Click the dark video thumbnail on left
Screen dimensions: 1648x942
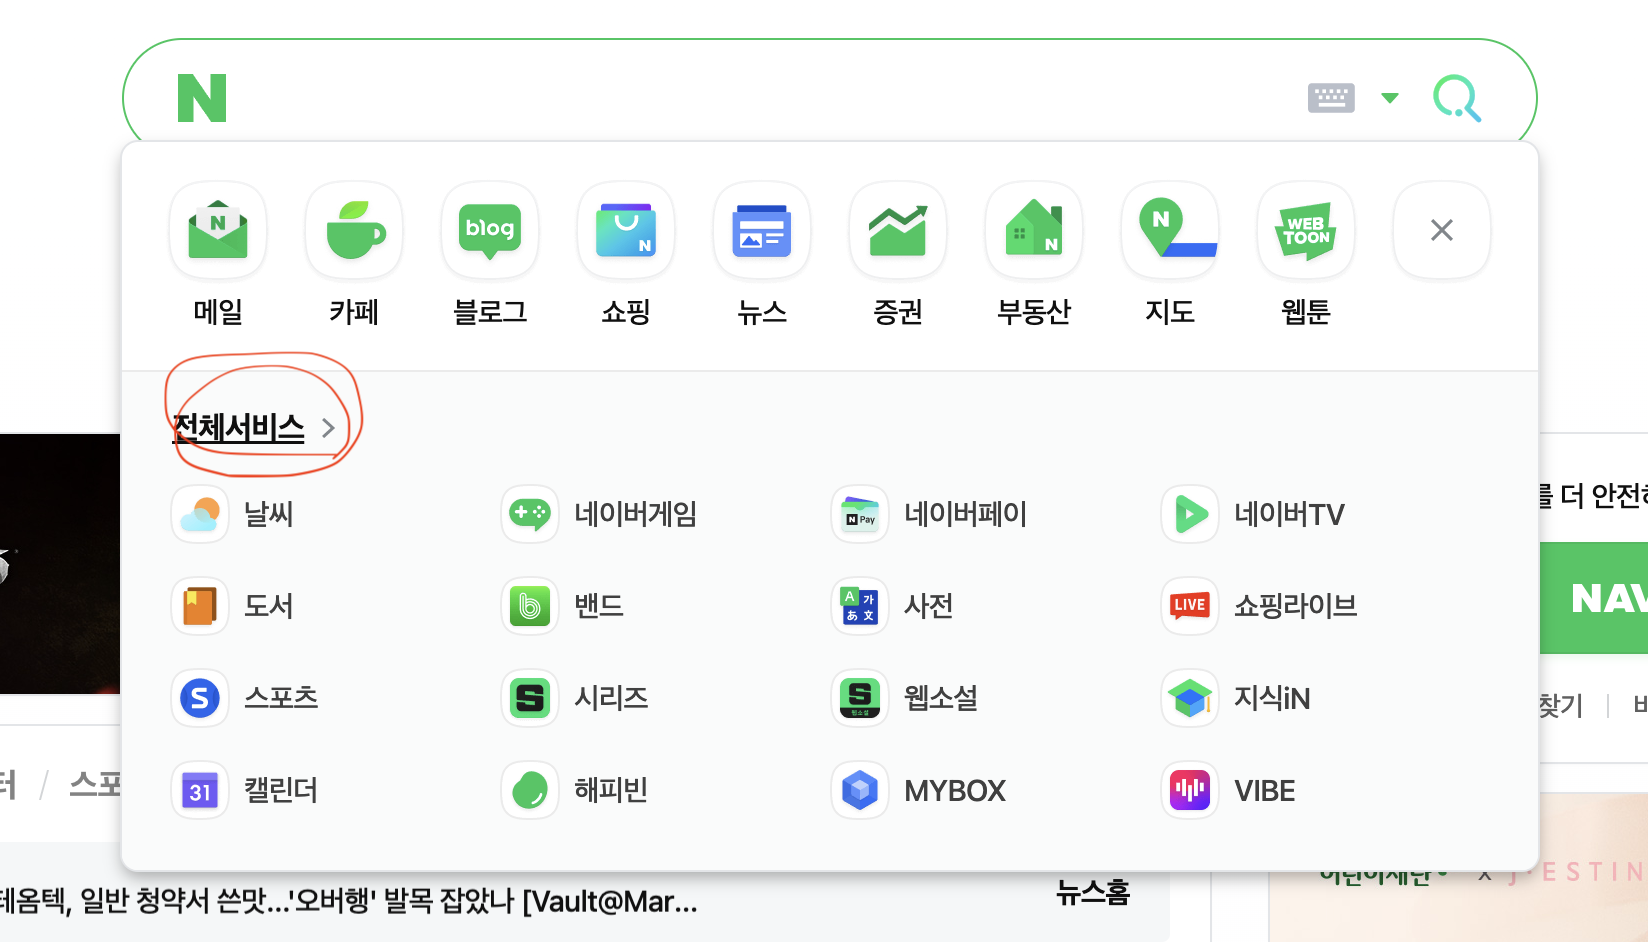(x=60, y=563)
